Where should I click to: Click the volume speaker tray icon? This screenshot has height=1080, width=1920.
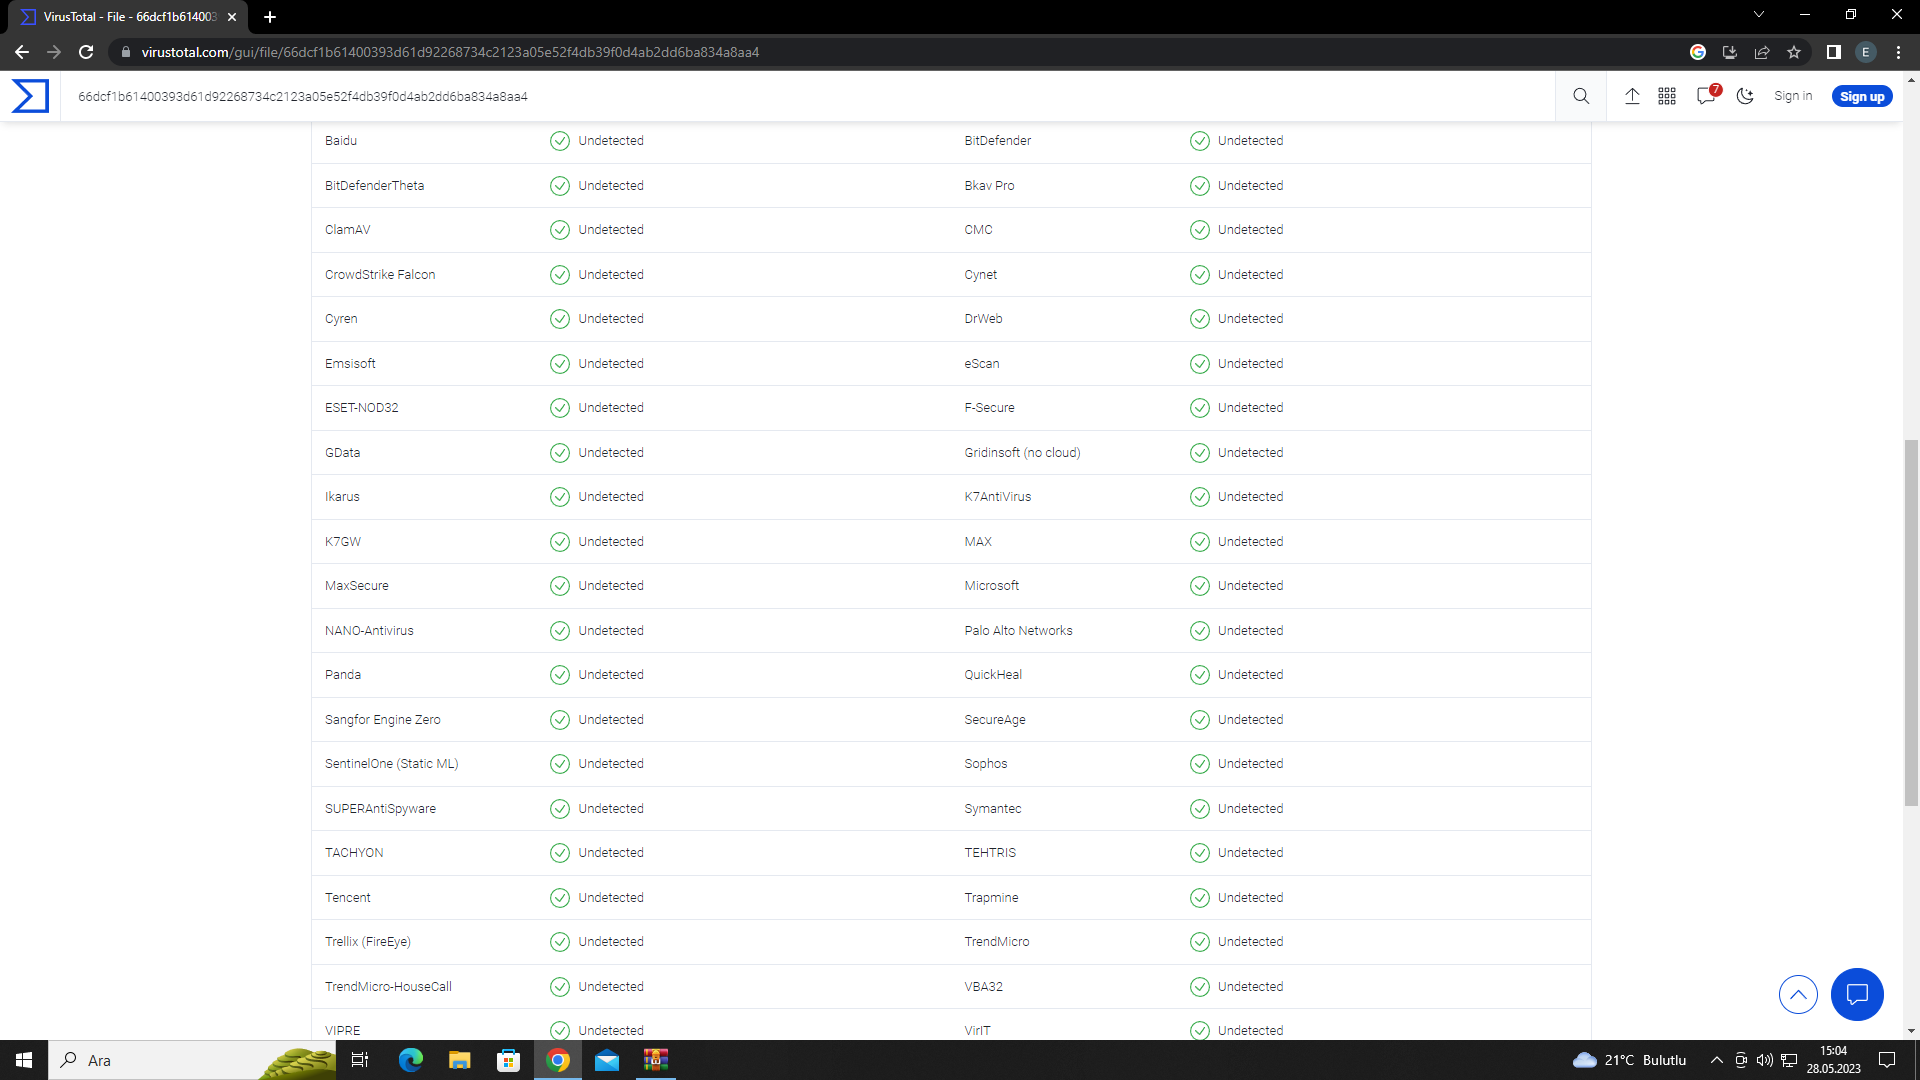[x=1765, y=1060]
